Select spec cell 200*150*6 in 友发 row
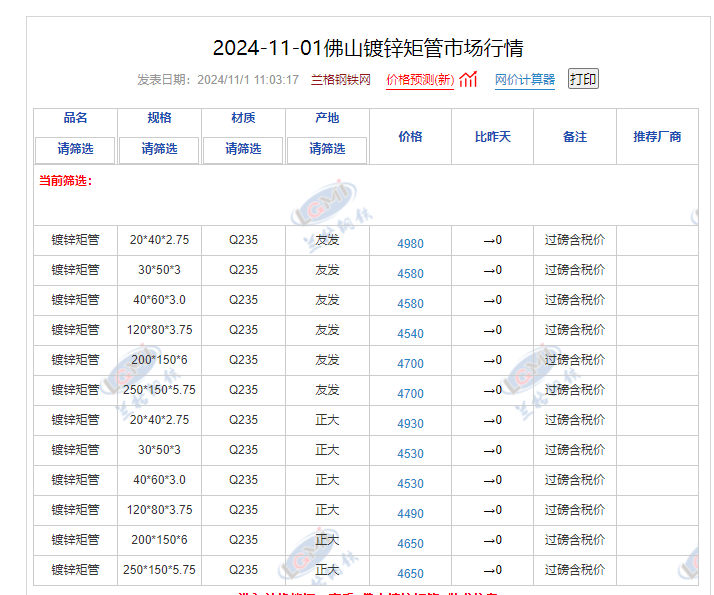Image resolution: width=714 pixels, height=595 pixels. click(159, 360)
